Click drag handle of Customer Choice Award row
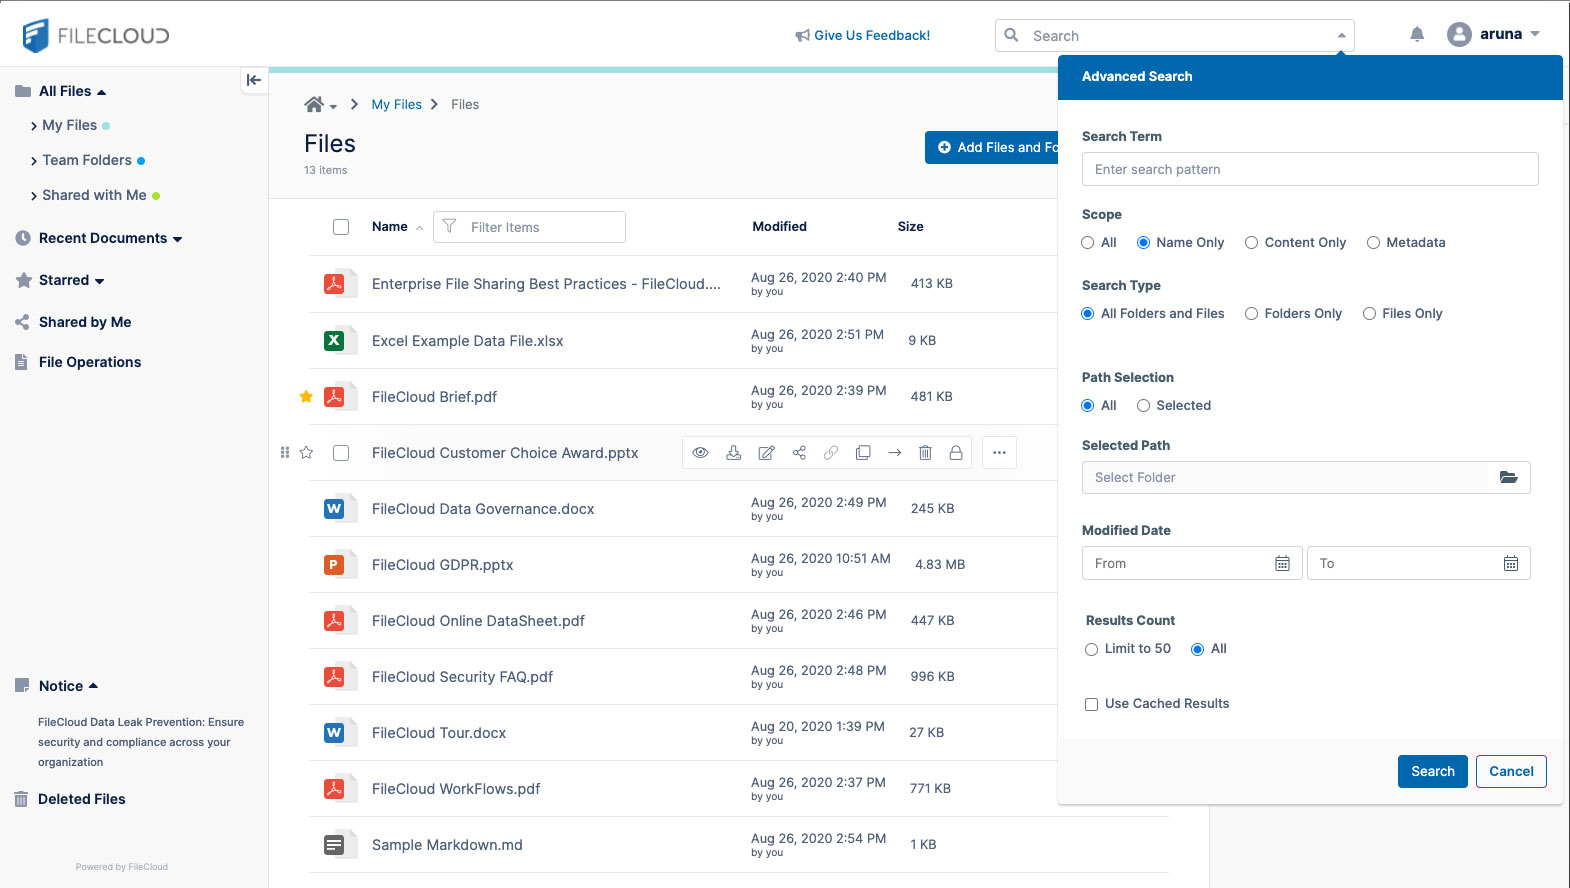The image size is (1570, 888). click(285, 453)
